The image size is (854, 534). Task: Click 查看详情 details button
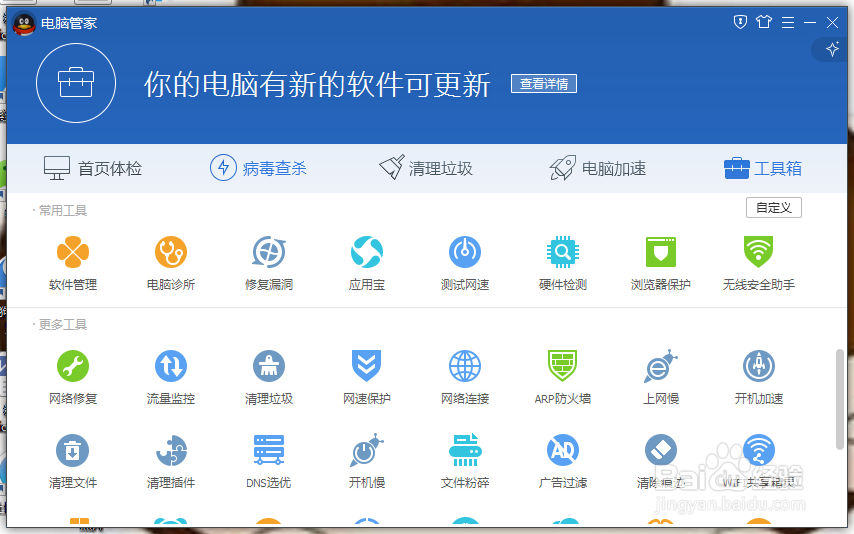tap(544, 83)
